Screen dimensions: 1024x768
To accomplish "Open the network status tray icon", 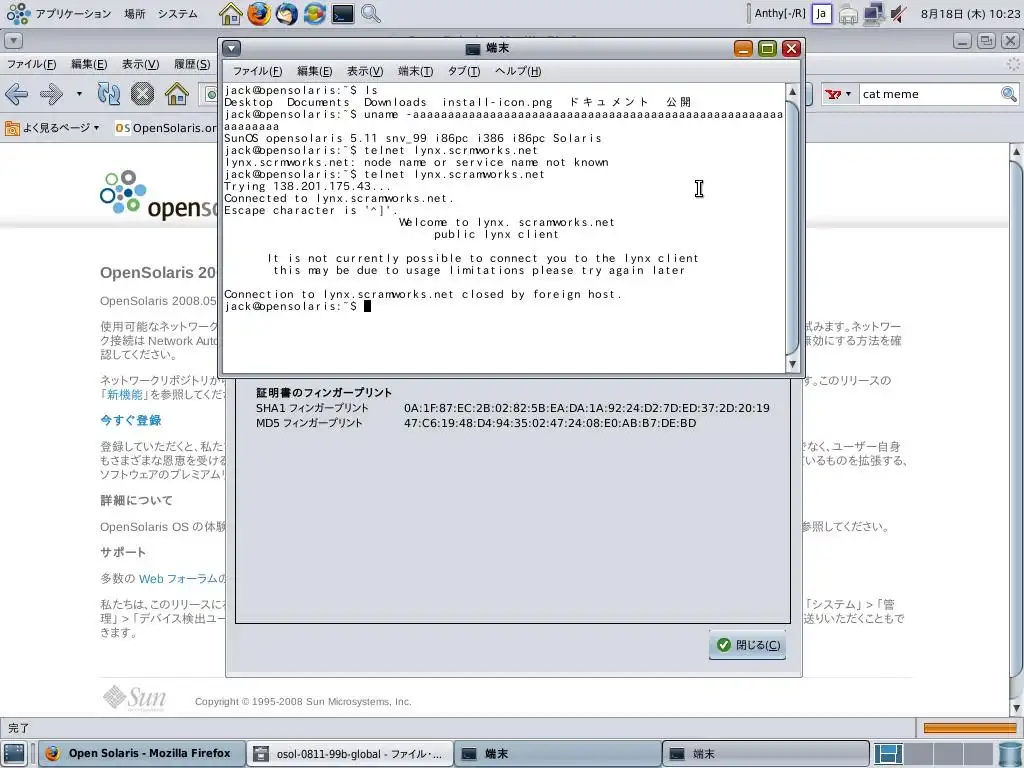I will pyautogui.click(x=873, y=14).
